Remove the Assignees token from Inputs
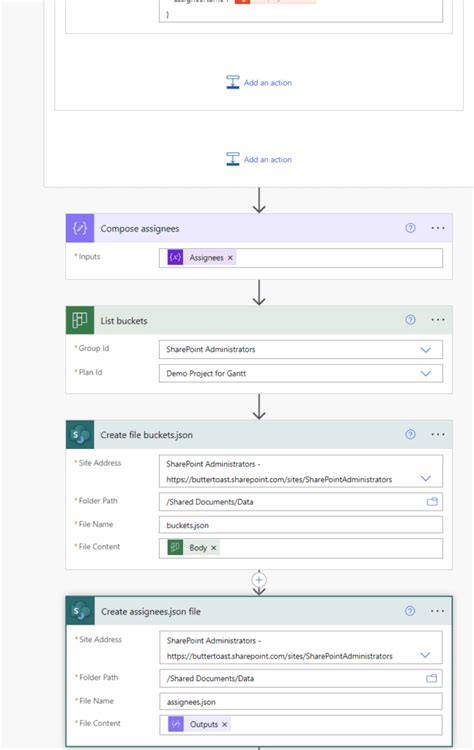This screenshot has width=474, height=750. [x=230, y=258]
